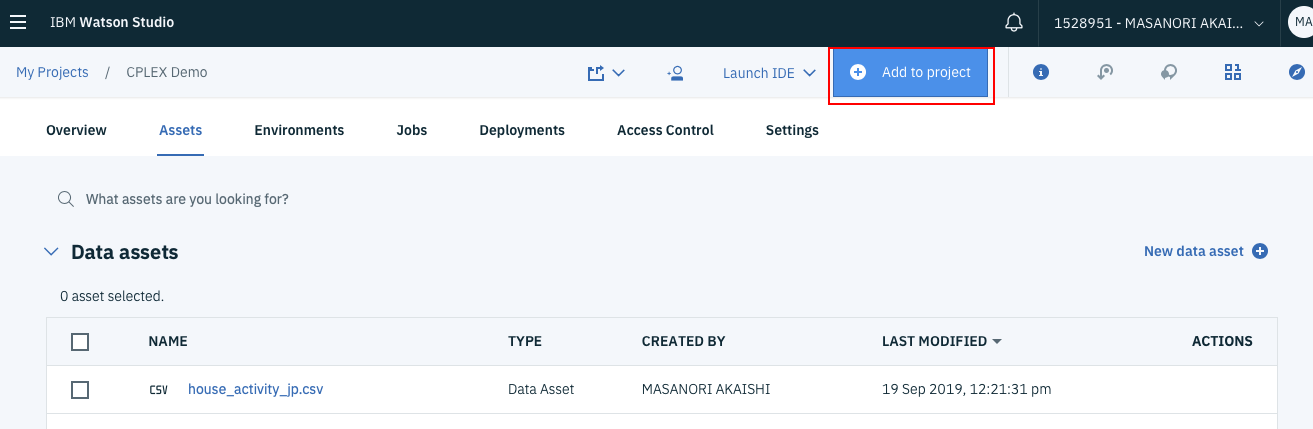The image size is (1313, 429).
Task: Click the New data asset link
Action: pyautogui.click(x=1194, y=251)
